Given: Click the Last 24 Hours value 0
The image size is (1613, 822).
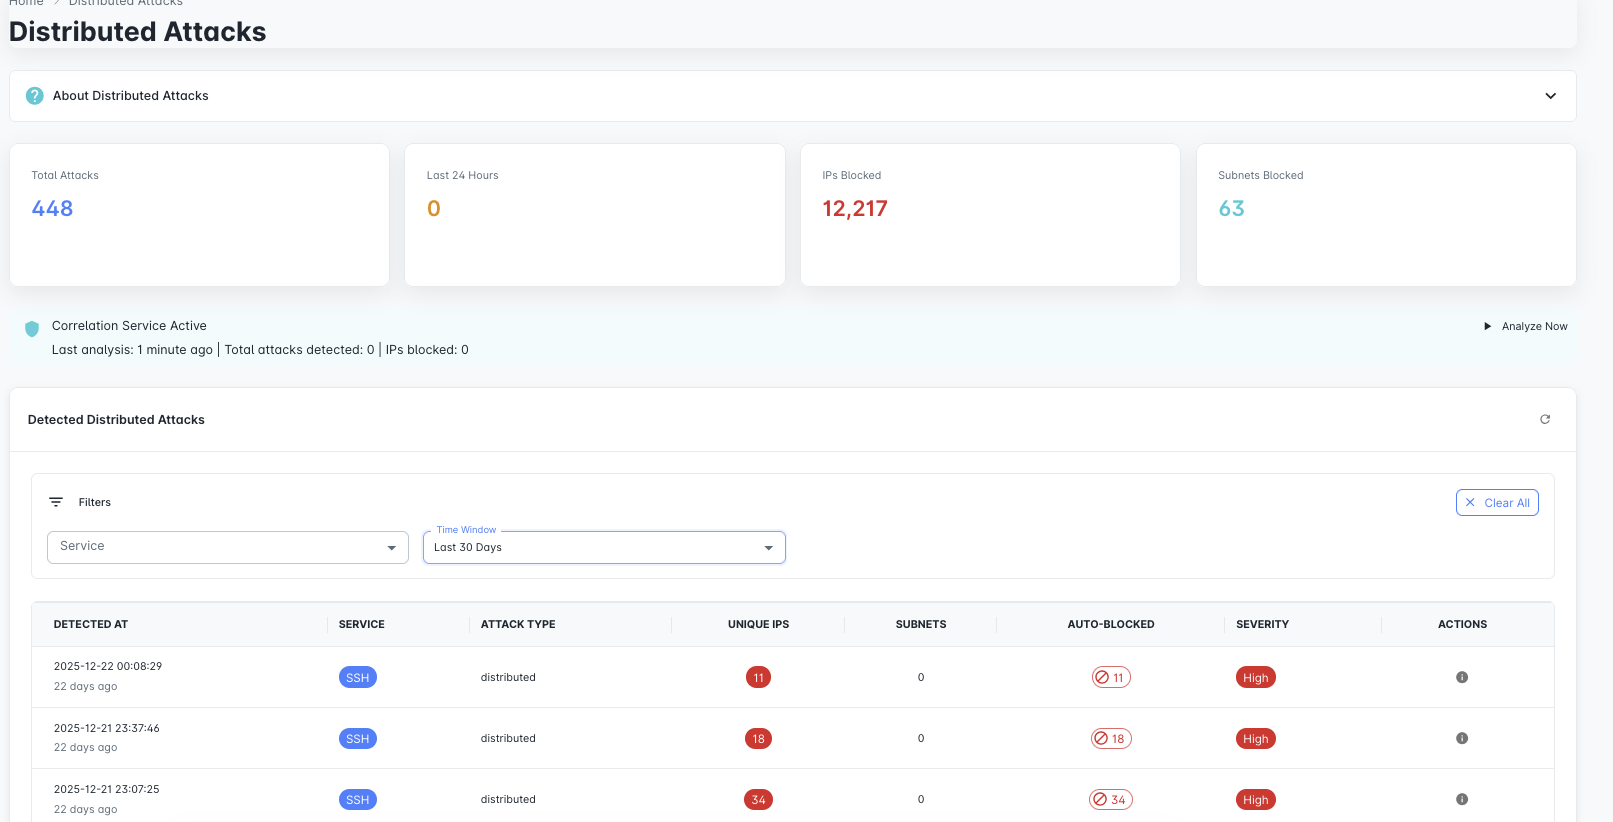Looking at the screenshot, I should coord(434,209).
